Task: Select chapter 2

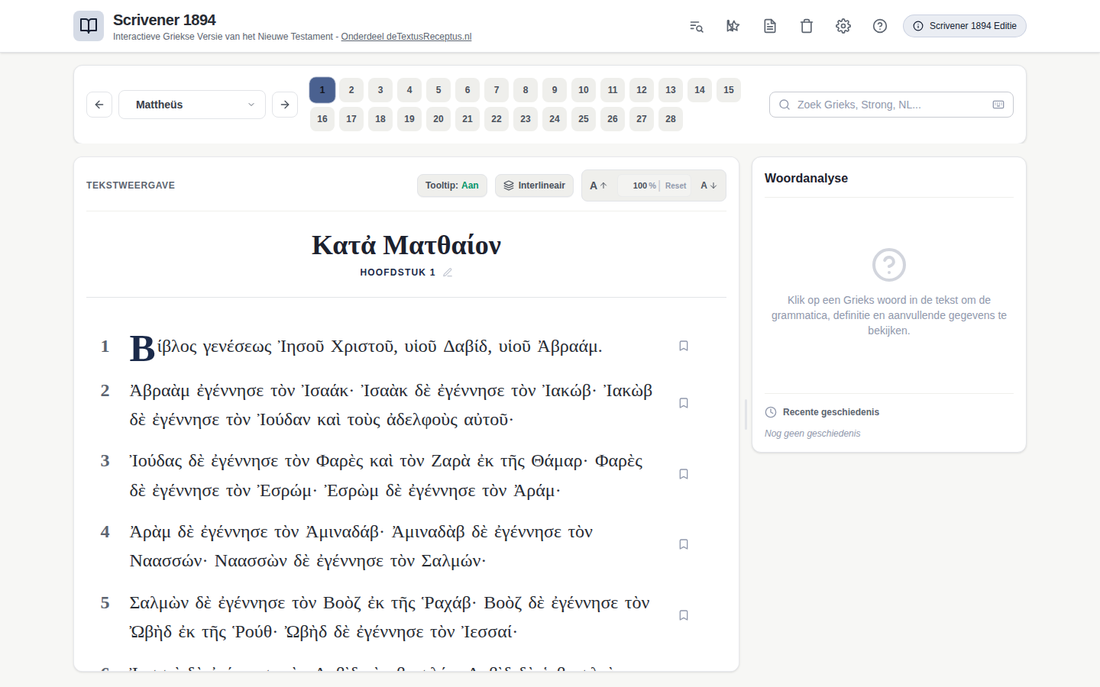Action: (x=351, y=90)
